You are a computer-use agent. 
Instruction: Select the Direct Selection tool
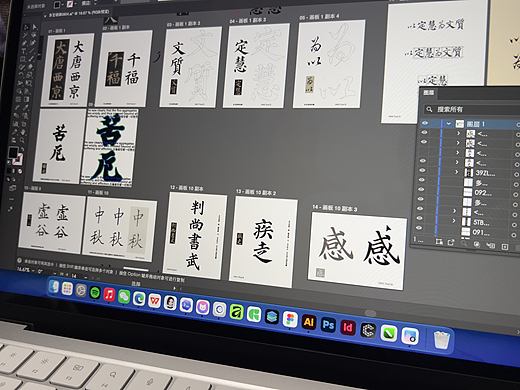coord(34,28)
